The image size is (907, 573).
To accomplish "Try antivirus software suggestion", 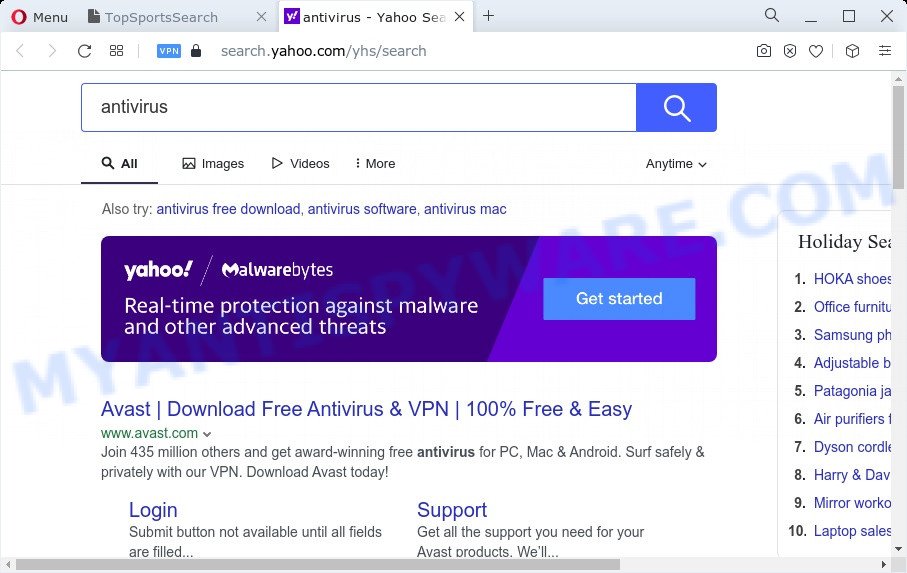I will pyautogui.click(x=362, y=209).
